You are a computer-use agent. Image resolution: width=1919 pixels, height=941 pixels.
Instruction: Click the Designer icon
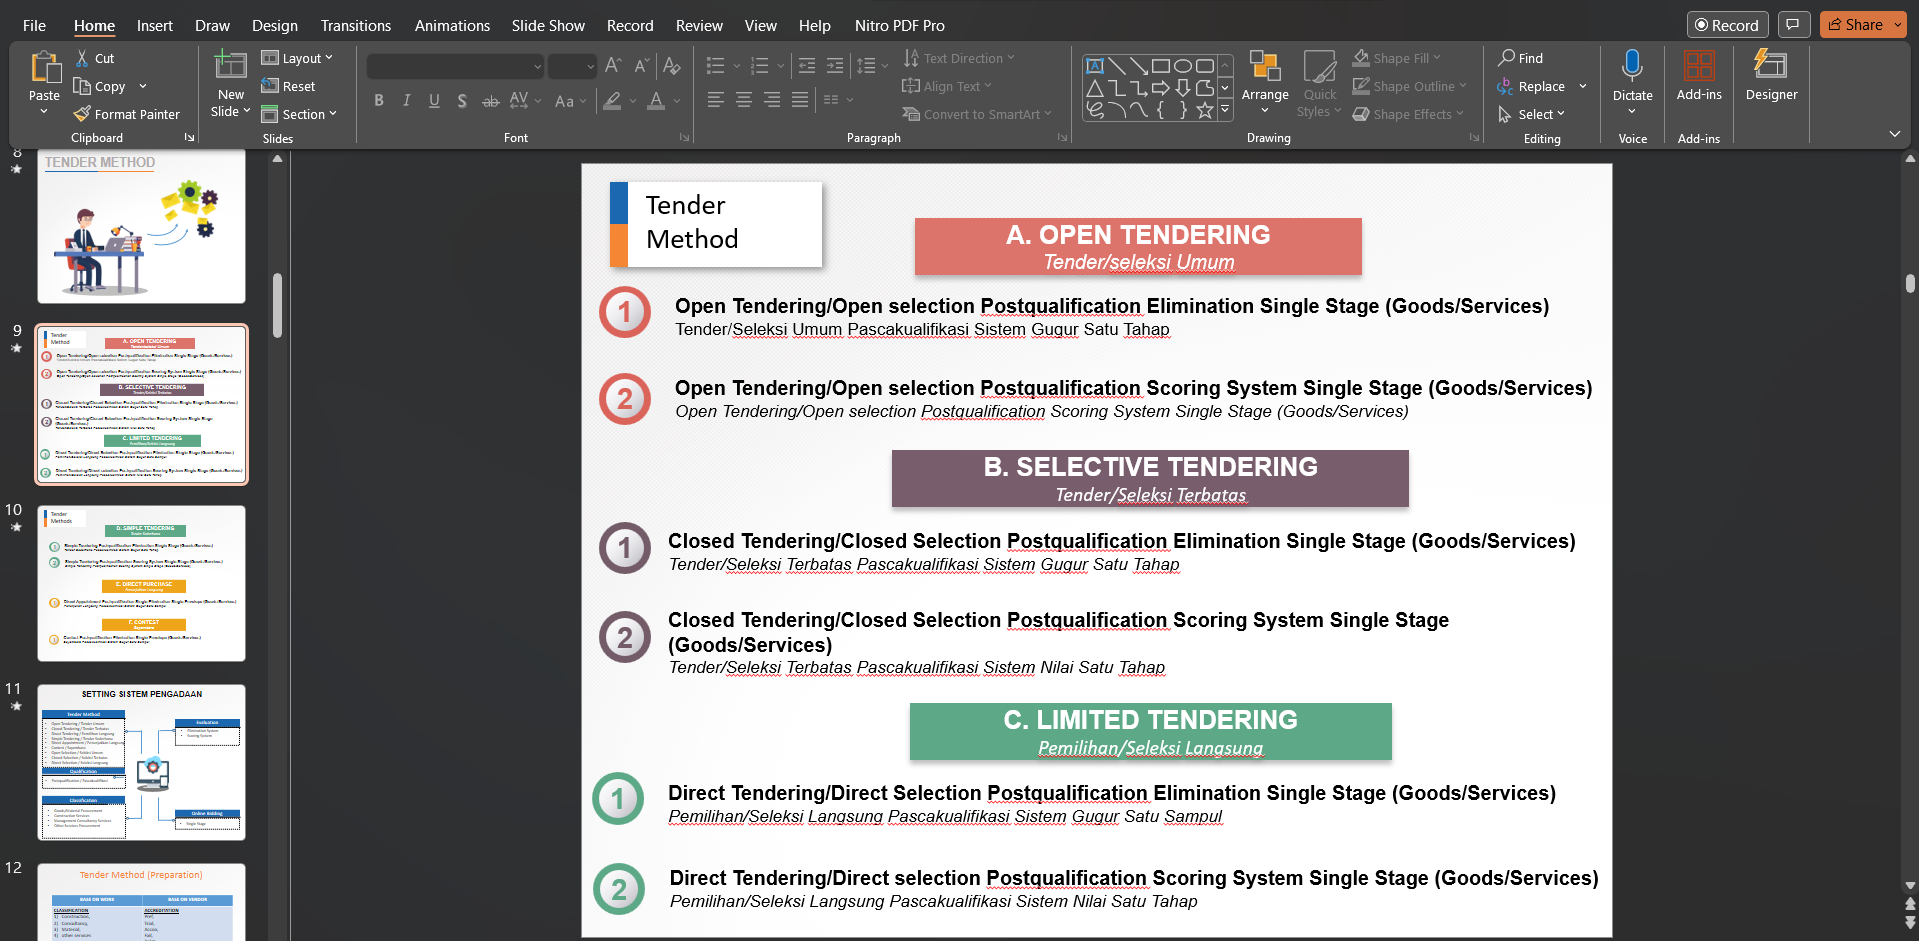coord(1770,66)
